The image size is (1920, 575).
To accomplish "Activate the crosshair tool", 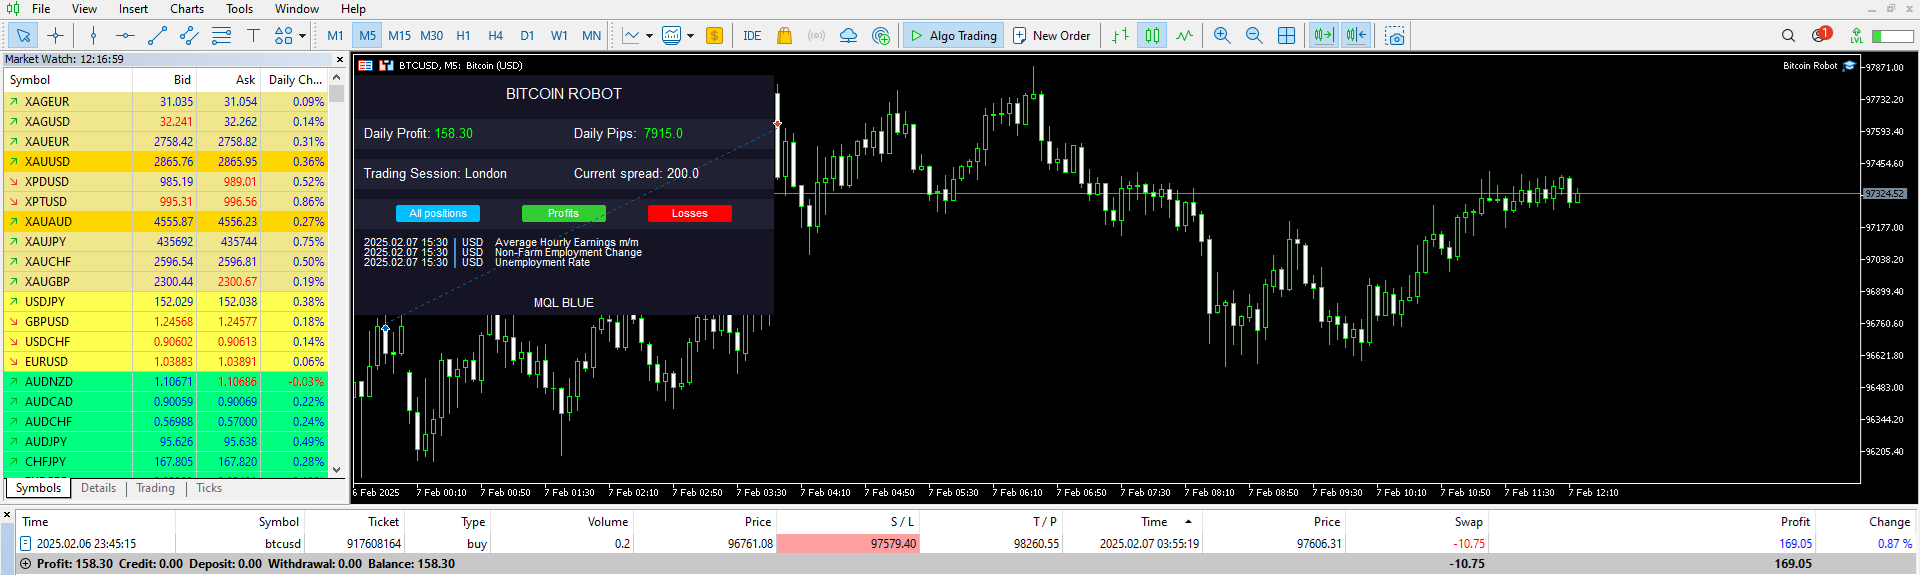I will coord(56,36).
